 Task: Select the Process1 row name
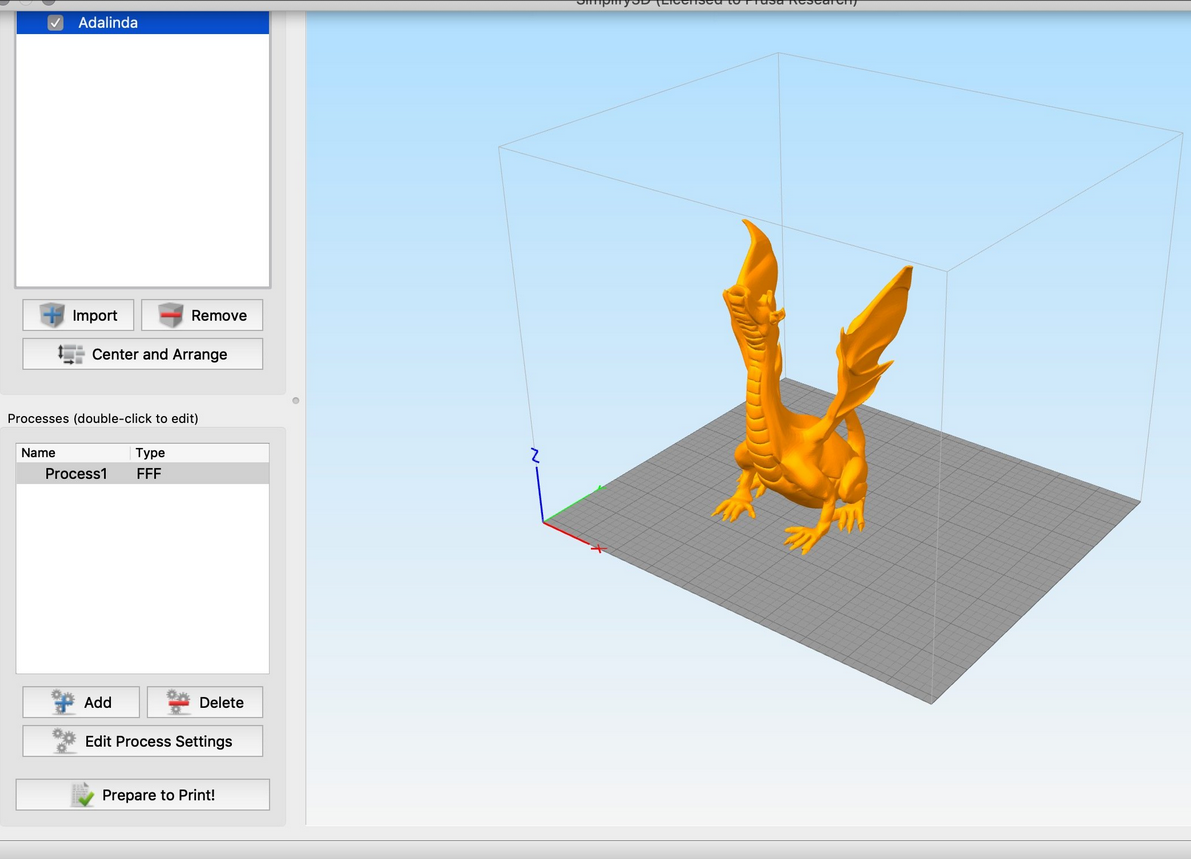coord(76,474)
